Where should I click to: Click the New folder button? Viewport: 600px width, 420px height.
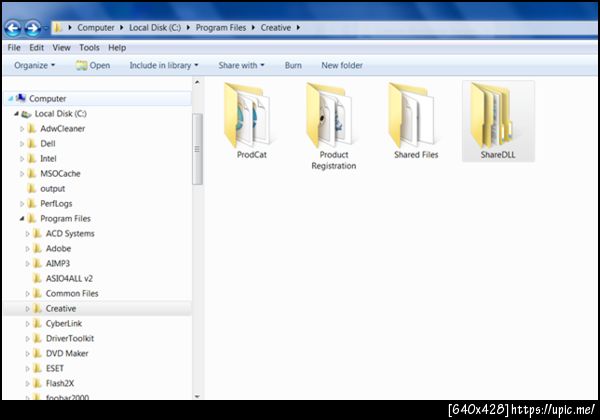pos(342,65)
